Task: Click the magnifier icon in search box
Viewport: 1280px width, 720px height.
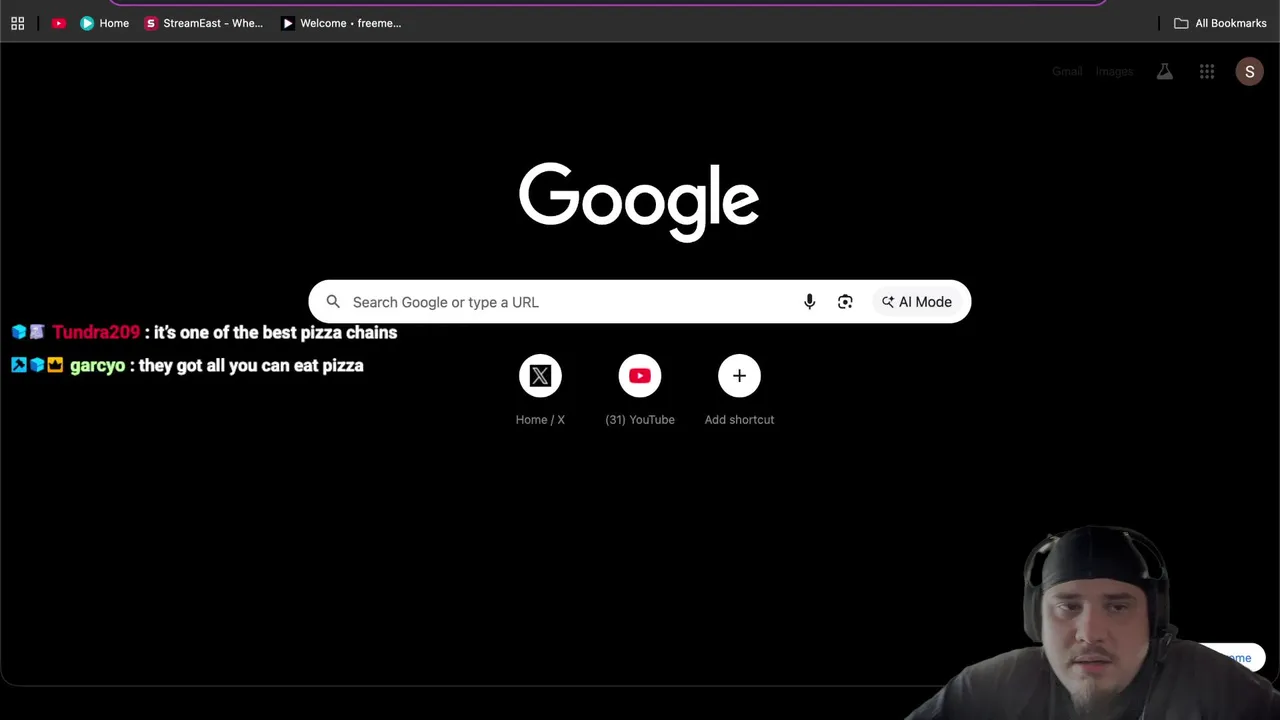Action: (333, 302)
